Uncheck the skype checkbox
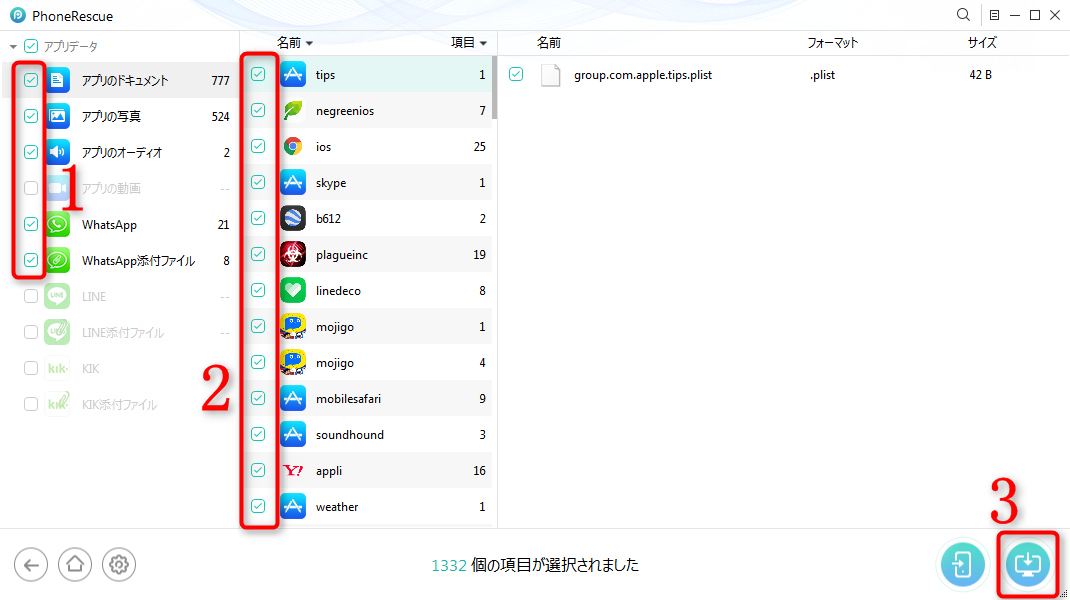This screenshot has height=600, width=1070. (x=258, y=182)
